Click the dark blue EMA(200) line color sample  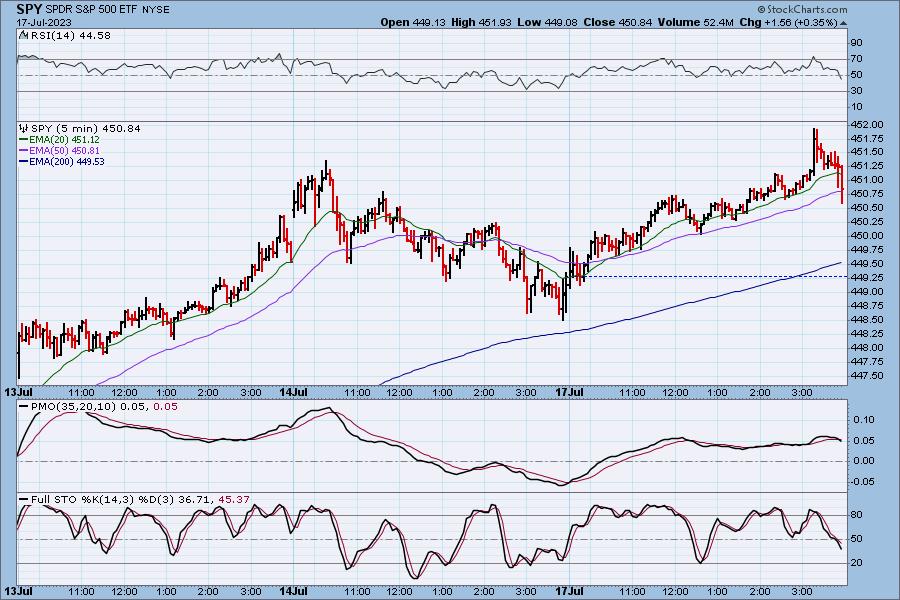[24, 161]
